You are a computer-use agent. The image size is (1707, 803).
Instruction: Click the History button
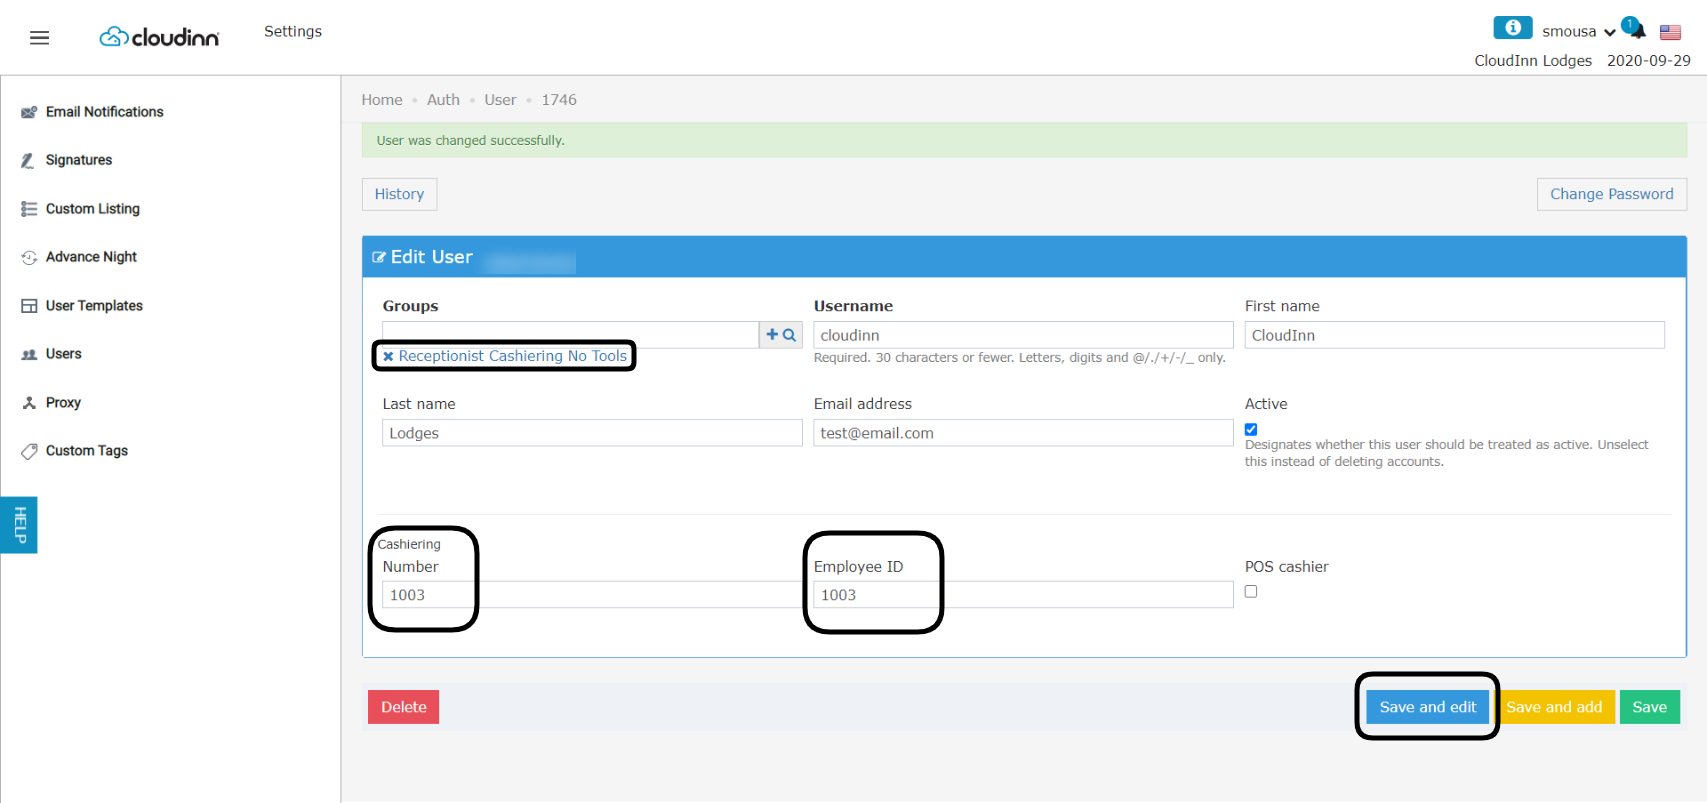pyautogui.click(x=399, y=194)
